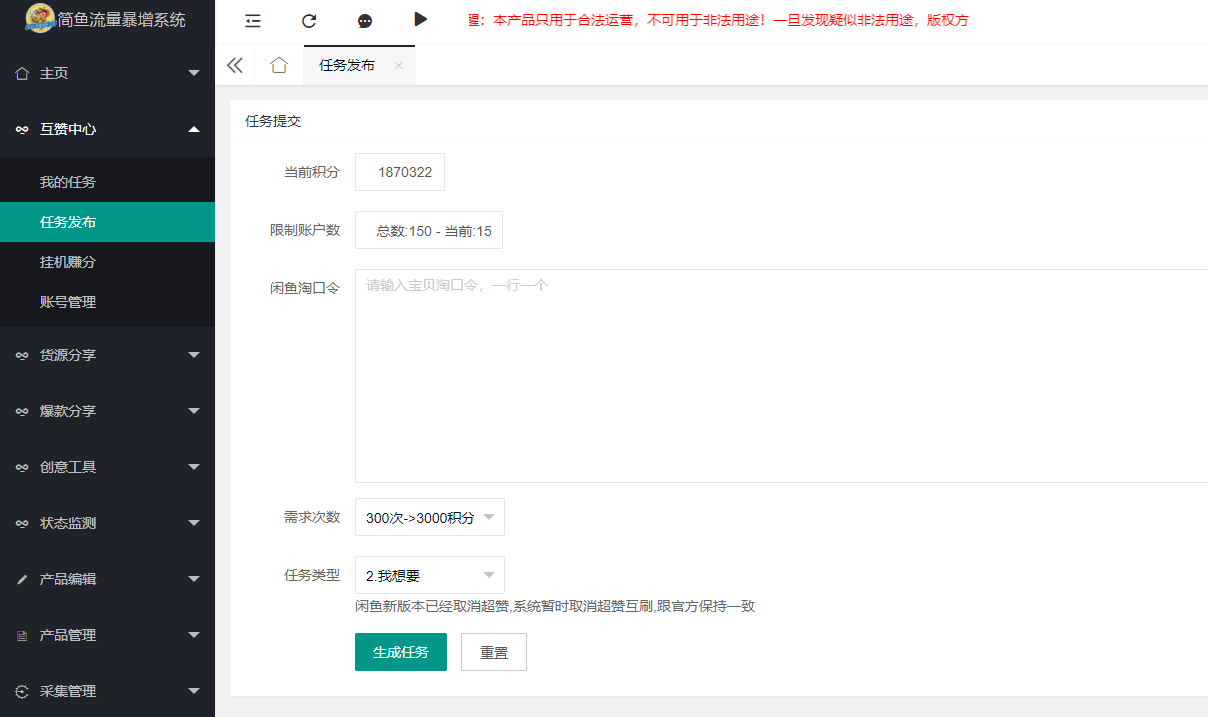This screenshot has height=717, width=1208.
Task: Click the 重置 button
Action: pyautogui.click(x=493, y=651)
